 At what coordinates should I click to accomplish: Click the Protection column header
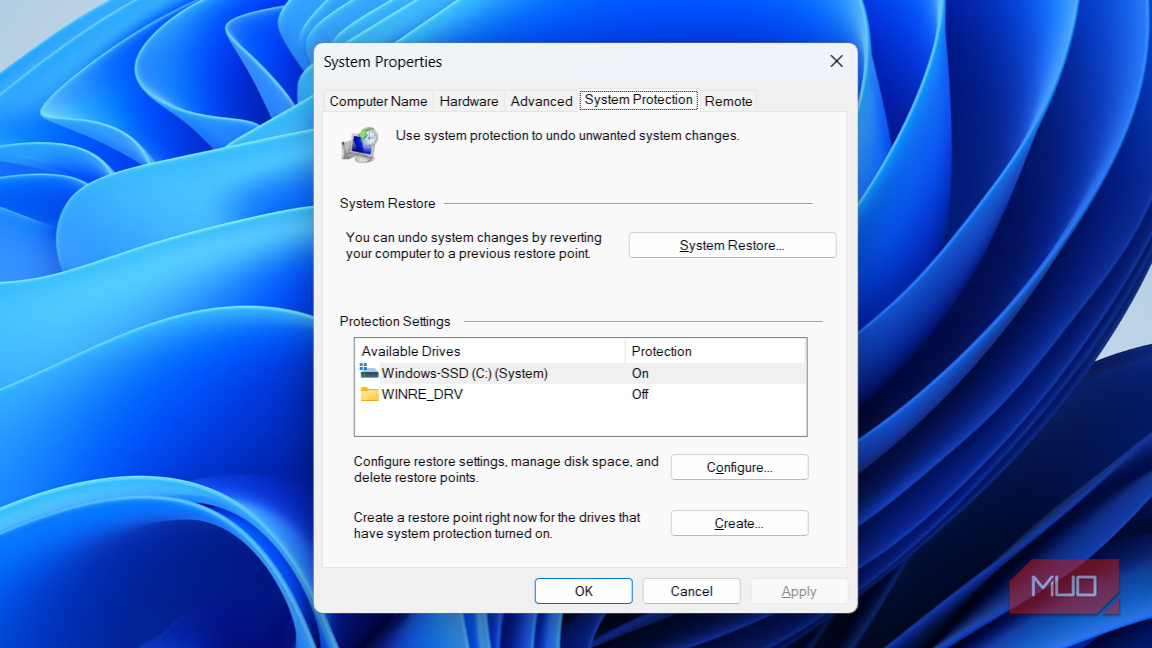[x=716, y=351]
